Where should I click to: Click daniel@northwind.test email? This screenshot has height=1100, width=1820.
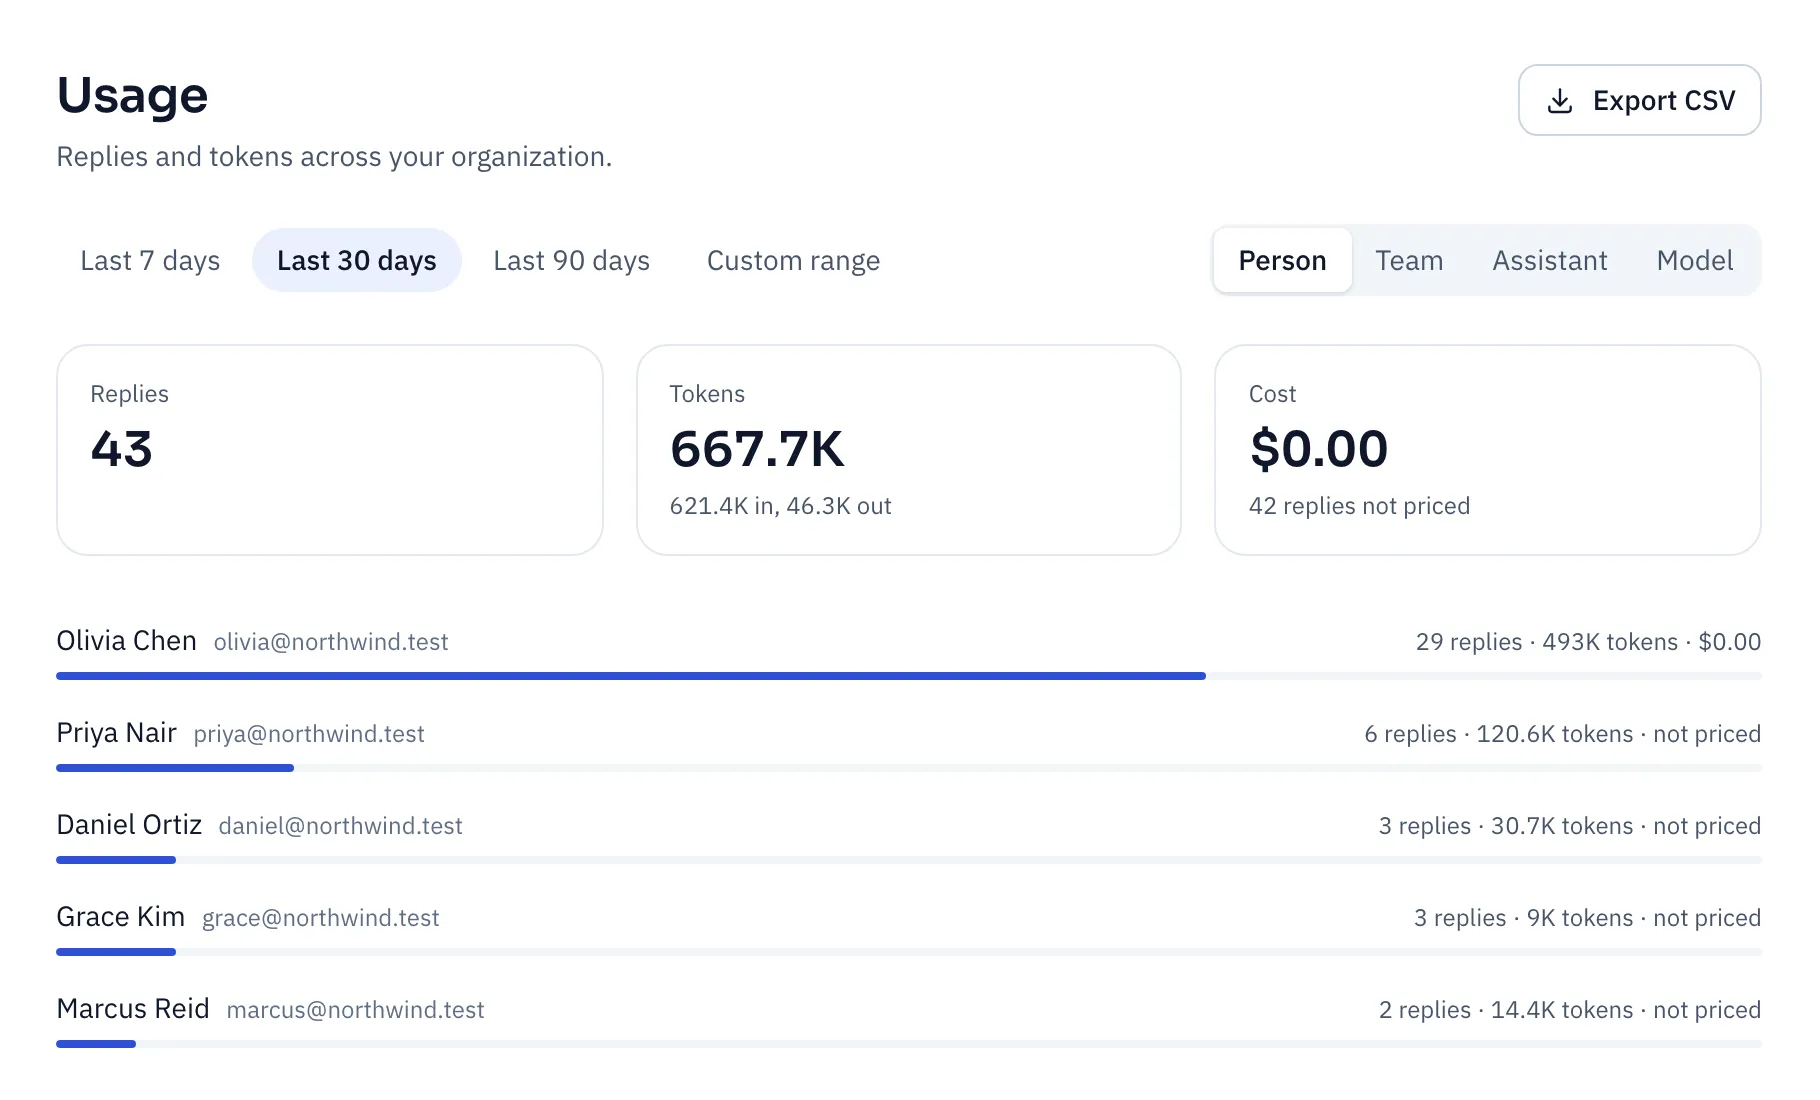[x=341, y=826]
